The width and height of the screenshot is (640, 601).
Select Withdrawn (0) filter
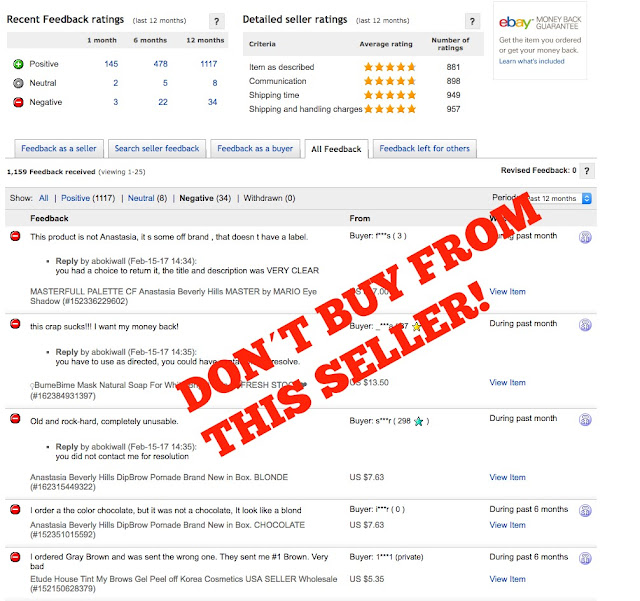pos(269,198)
